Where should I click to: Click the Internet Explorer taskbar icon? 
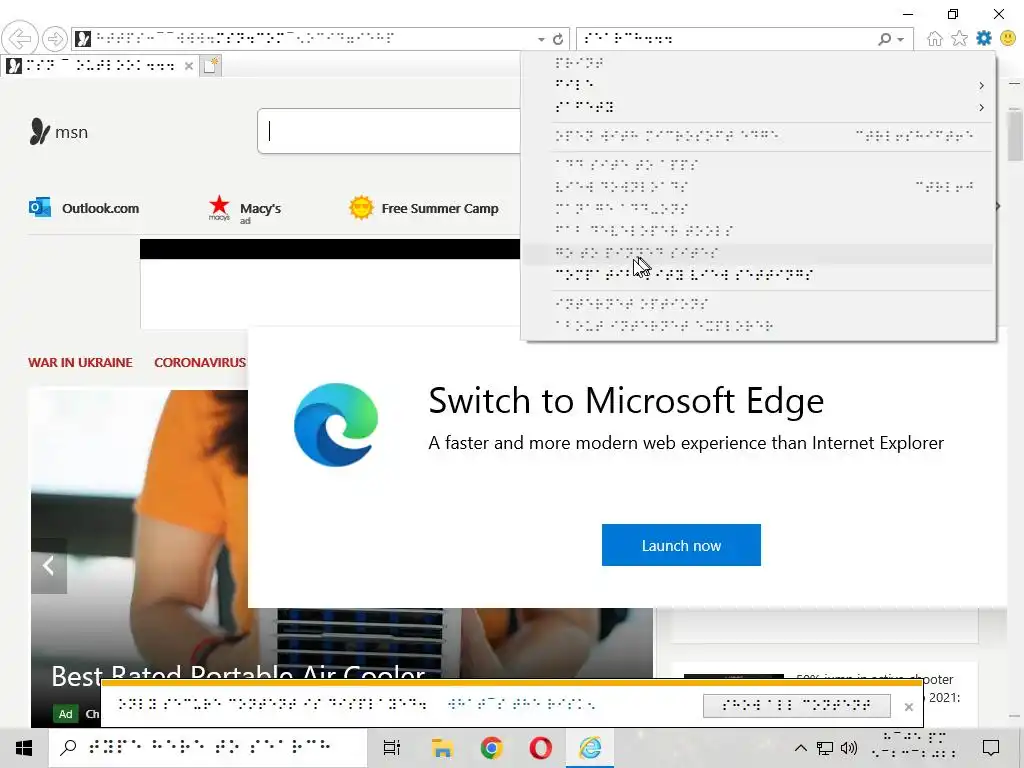[x=590, y=748]
